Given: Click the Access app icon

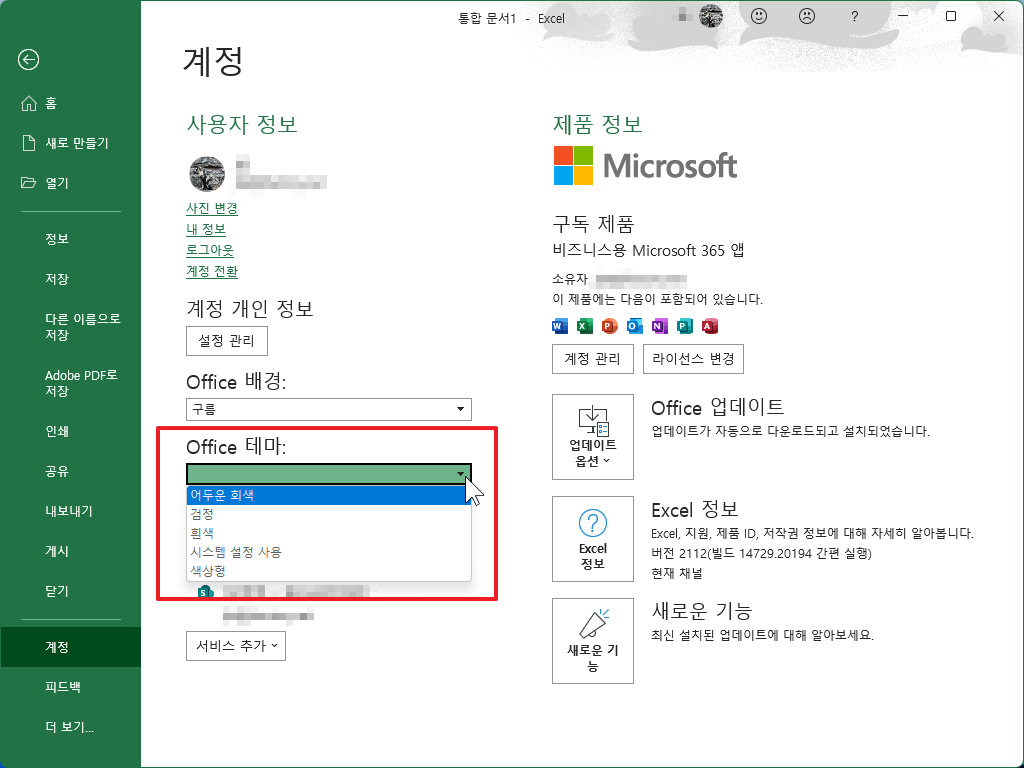Looking at the screenshot, I should [x=710, y=326].
